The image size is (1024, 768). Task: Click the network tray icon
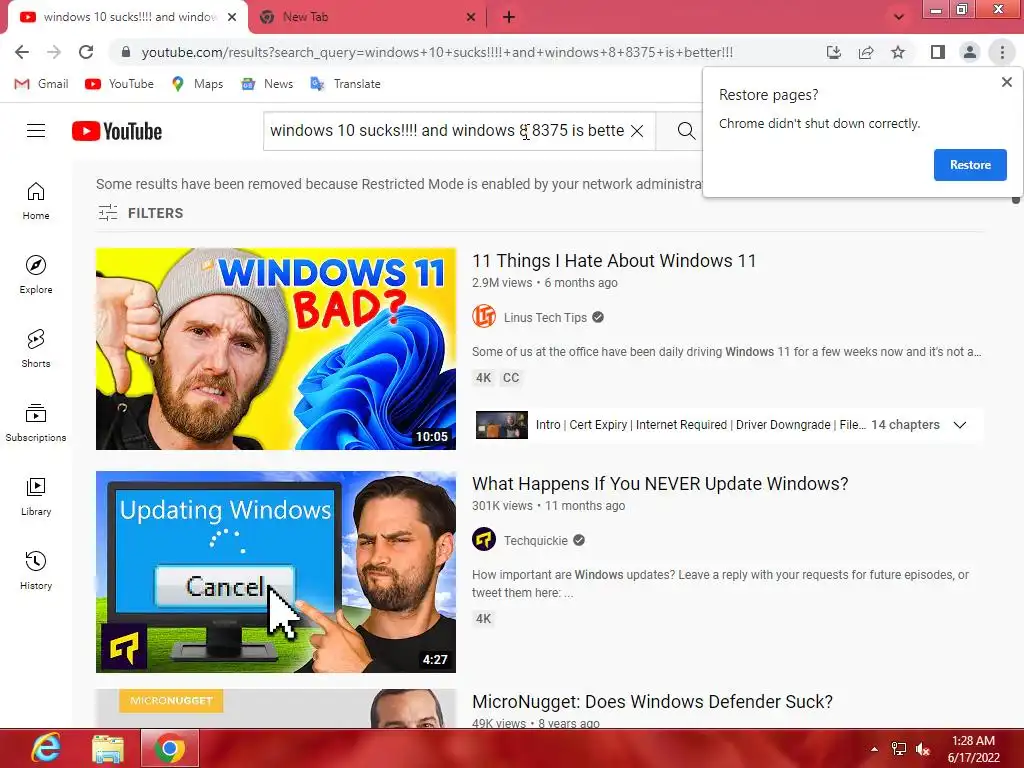click(899, 749)
